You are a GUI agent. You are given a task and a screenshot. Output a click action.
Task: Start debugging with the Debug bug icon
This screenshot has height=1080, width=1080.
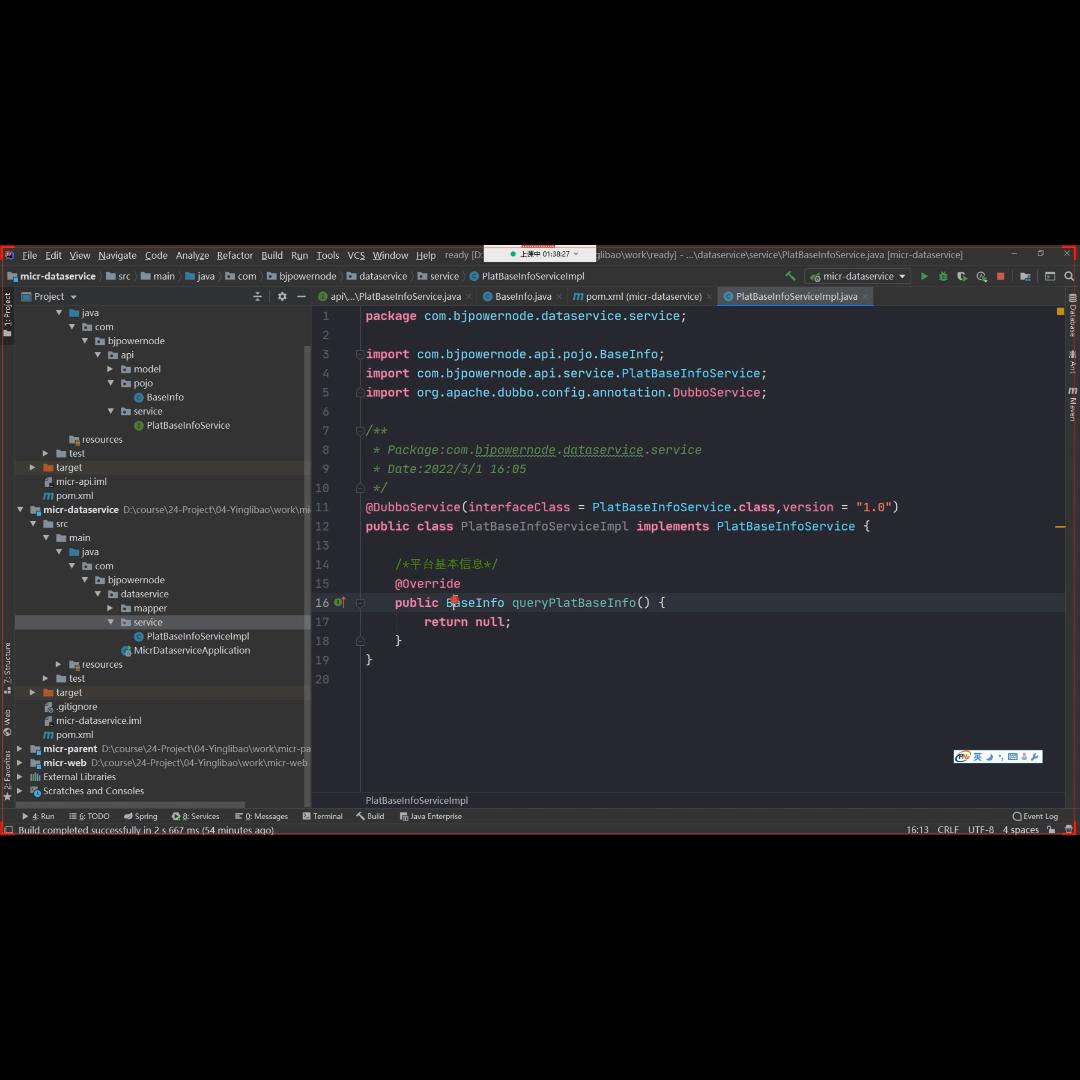pos(942,277)
